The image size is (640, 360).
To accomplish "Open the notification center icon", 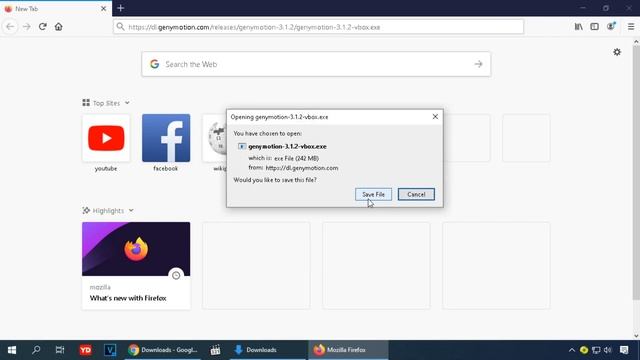I will click(624, 350).
